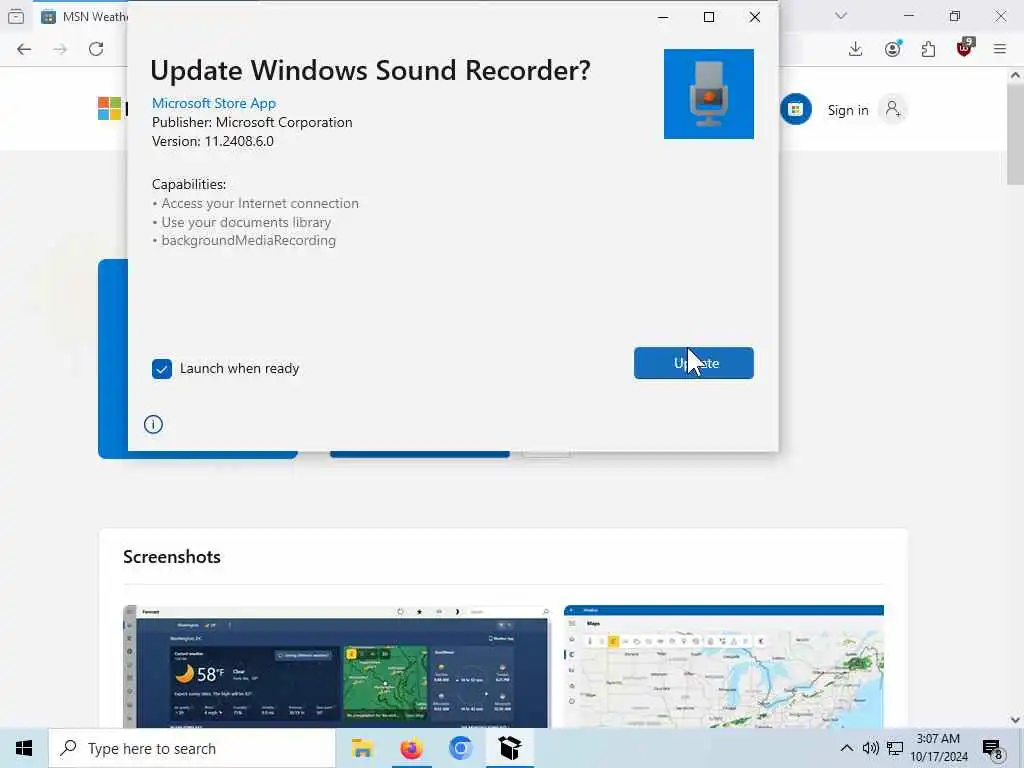Image resolution: width=1024 pixels, height=768 pixels.
Task: Open recent browsing tab icon at top-left
Action: (x=16, y=16)
